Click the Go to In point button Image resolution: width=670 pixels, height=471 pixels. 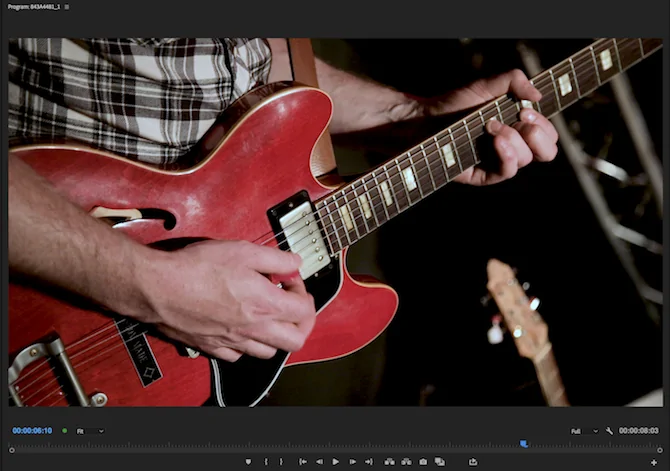[x=302, y=462]
